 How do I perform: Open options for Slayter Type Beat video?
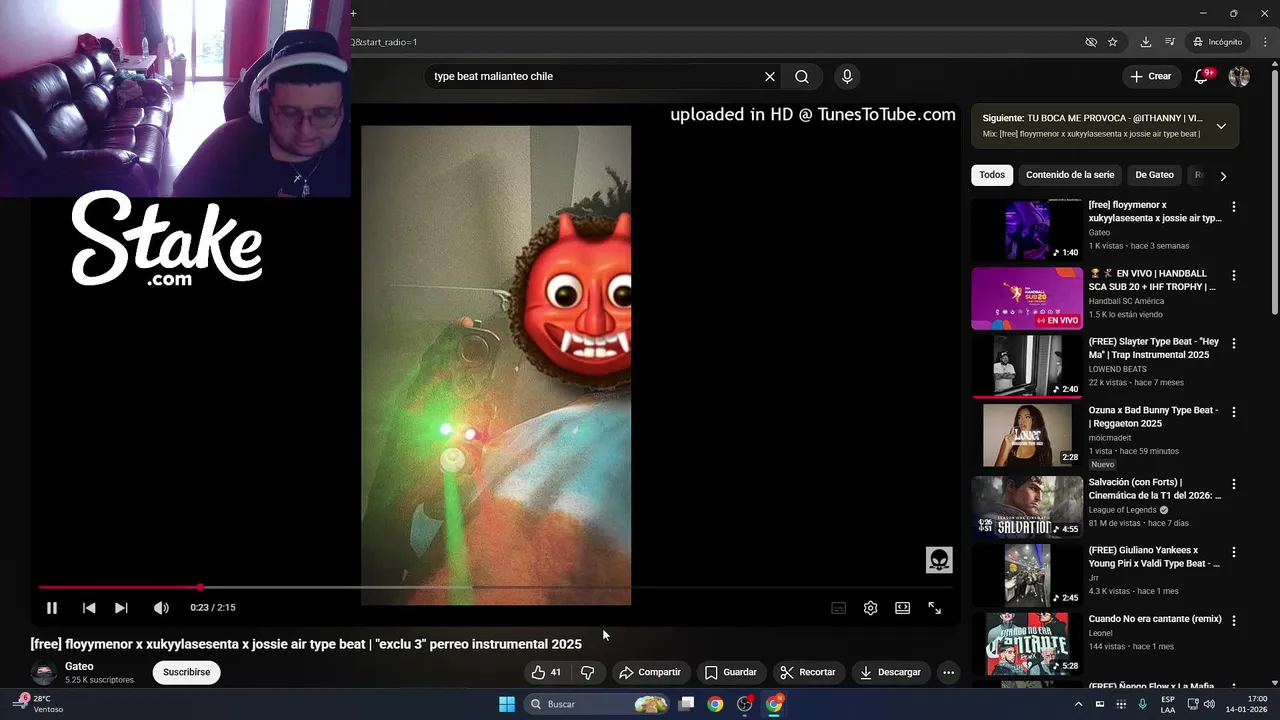pyautogui.click(x=1233, y=343)
